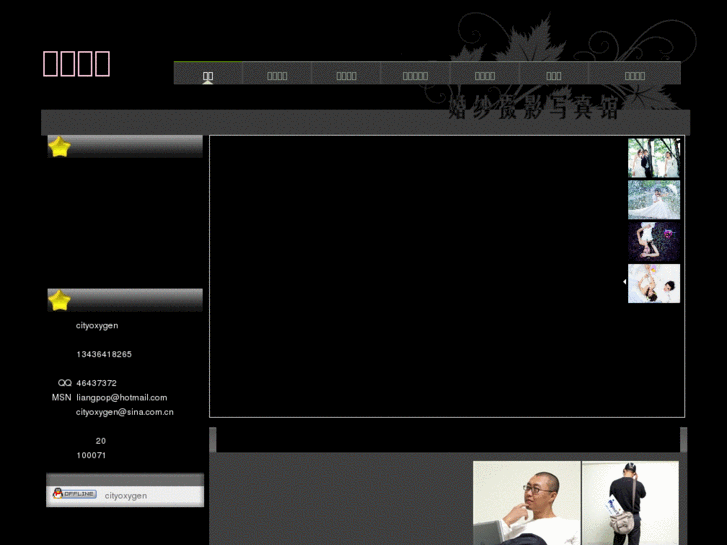Click the postal code 100071

pos(91,455)
